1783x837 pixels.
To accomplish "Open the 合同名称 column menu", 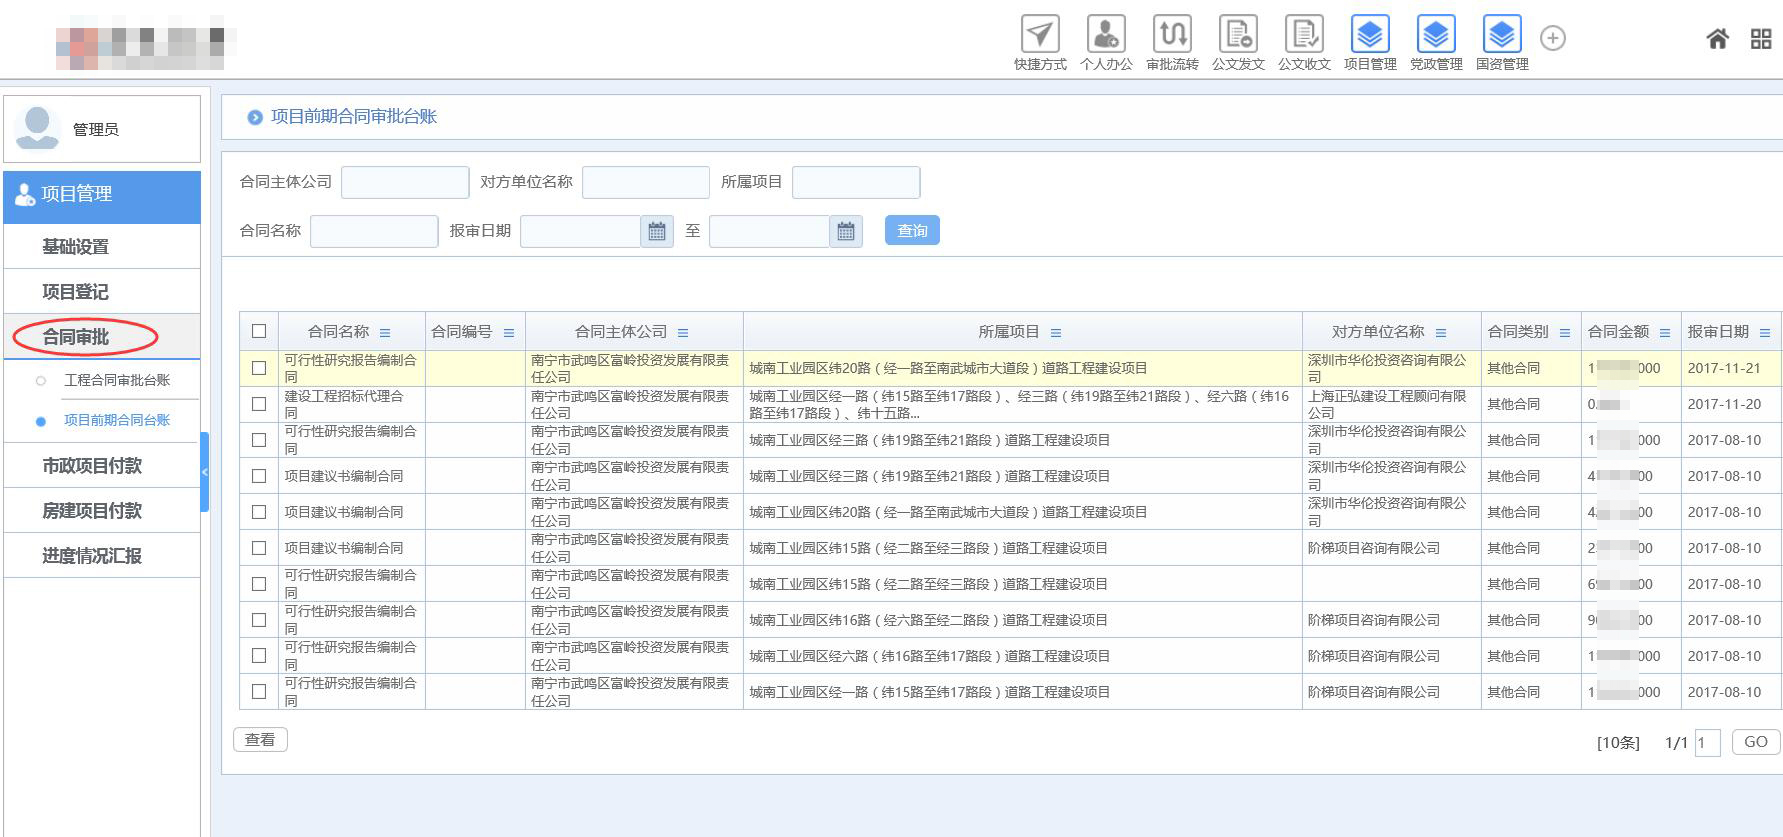I will [x=385, y=333].
